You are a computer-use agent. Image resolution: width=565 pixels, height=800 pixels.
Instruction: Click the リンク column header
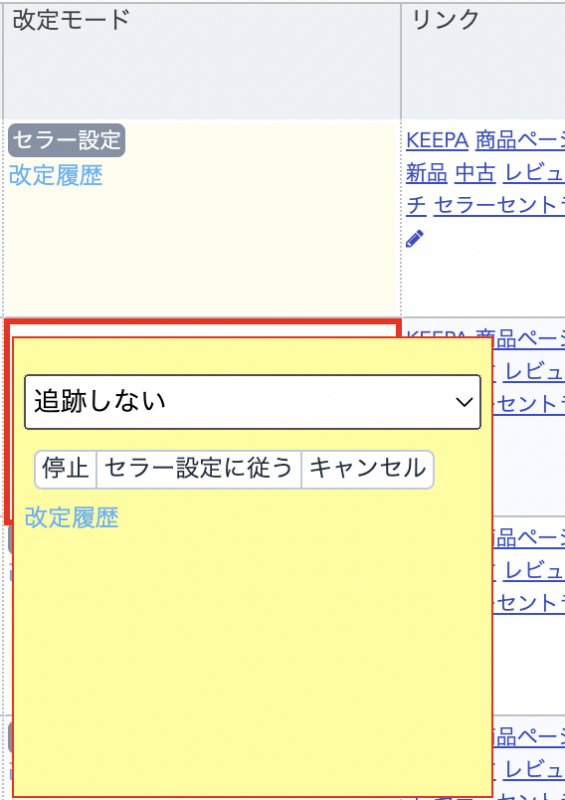tap(483, 61)
